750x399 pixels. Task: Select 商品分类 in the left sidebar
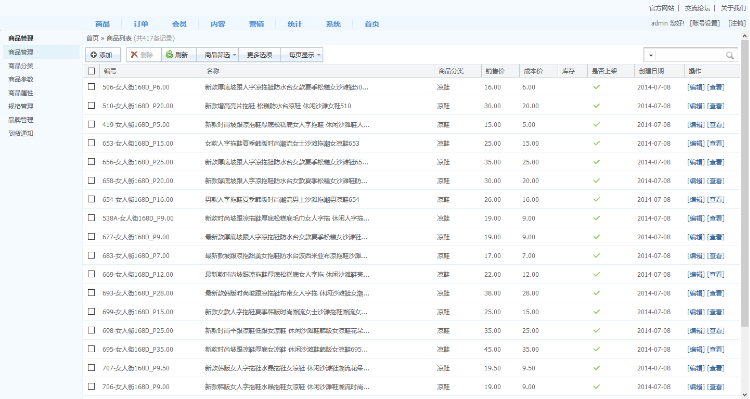(21, 66)
